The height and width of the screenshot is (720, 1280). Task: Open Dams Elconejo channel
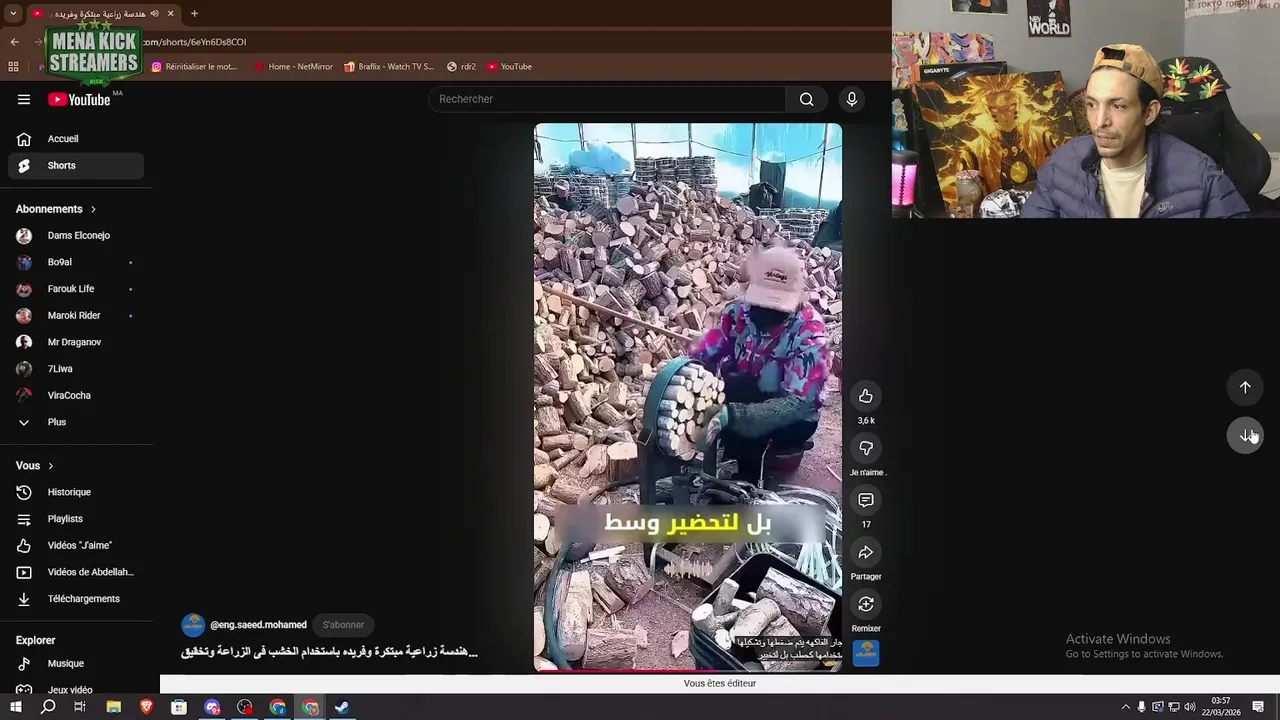tap(76, 236)
